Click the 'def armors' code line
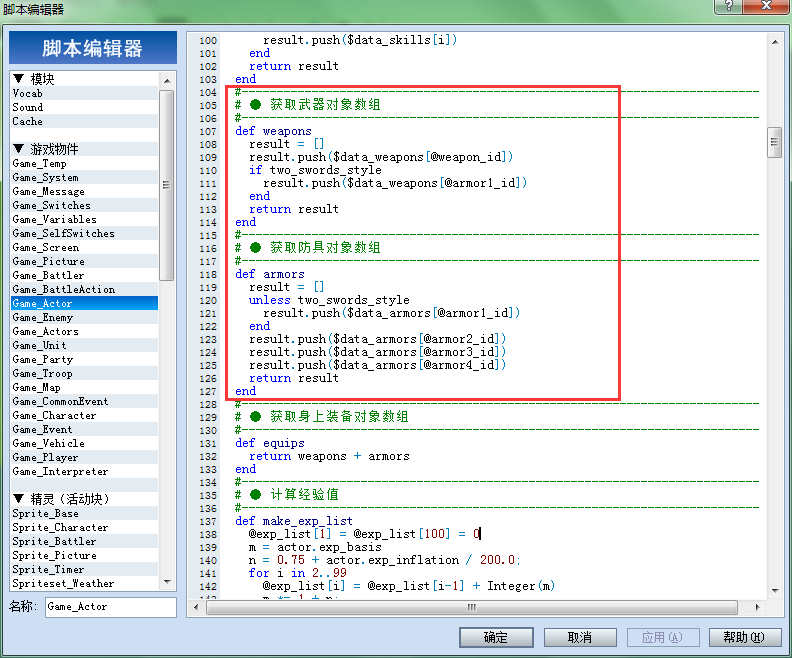 pyautogui.click(x=270, y=274)
